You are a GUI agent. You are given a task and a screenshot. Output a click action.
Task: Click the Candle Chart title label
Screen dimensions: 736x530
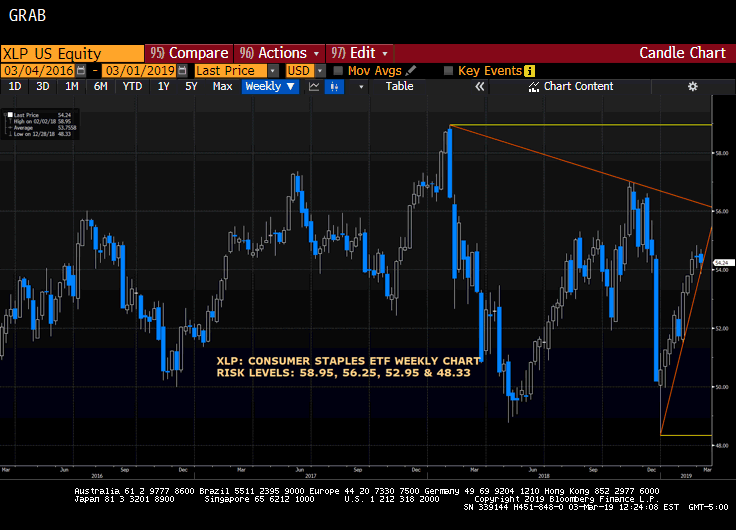tap(682, 53)
